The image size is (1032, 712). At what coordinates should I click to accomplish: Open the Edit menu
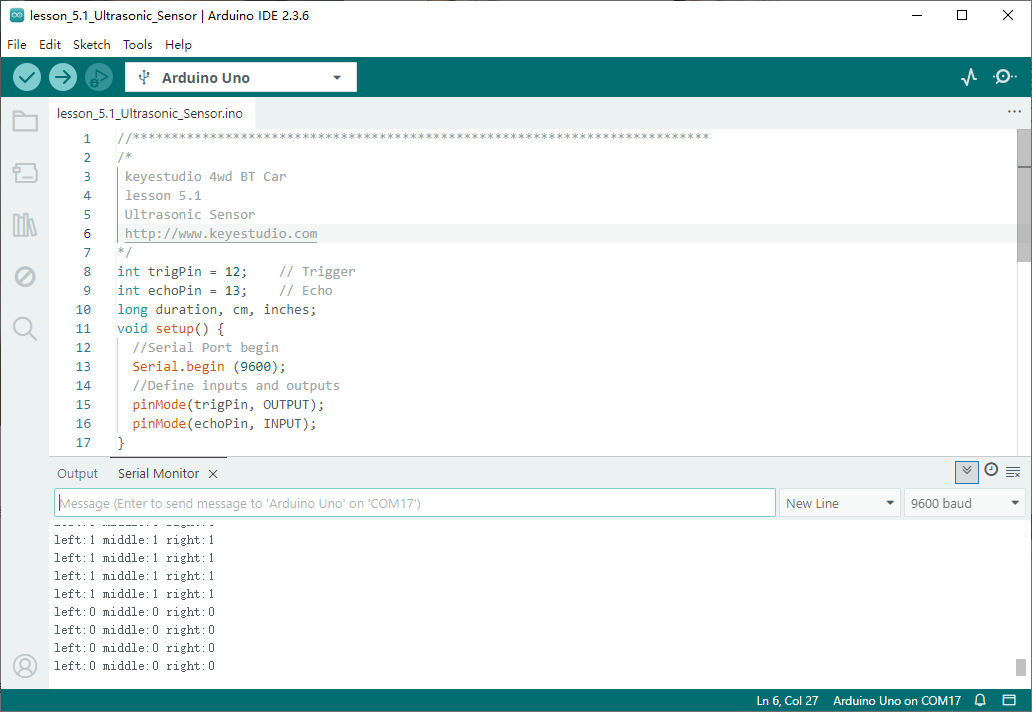[x=50, y=45]
